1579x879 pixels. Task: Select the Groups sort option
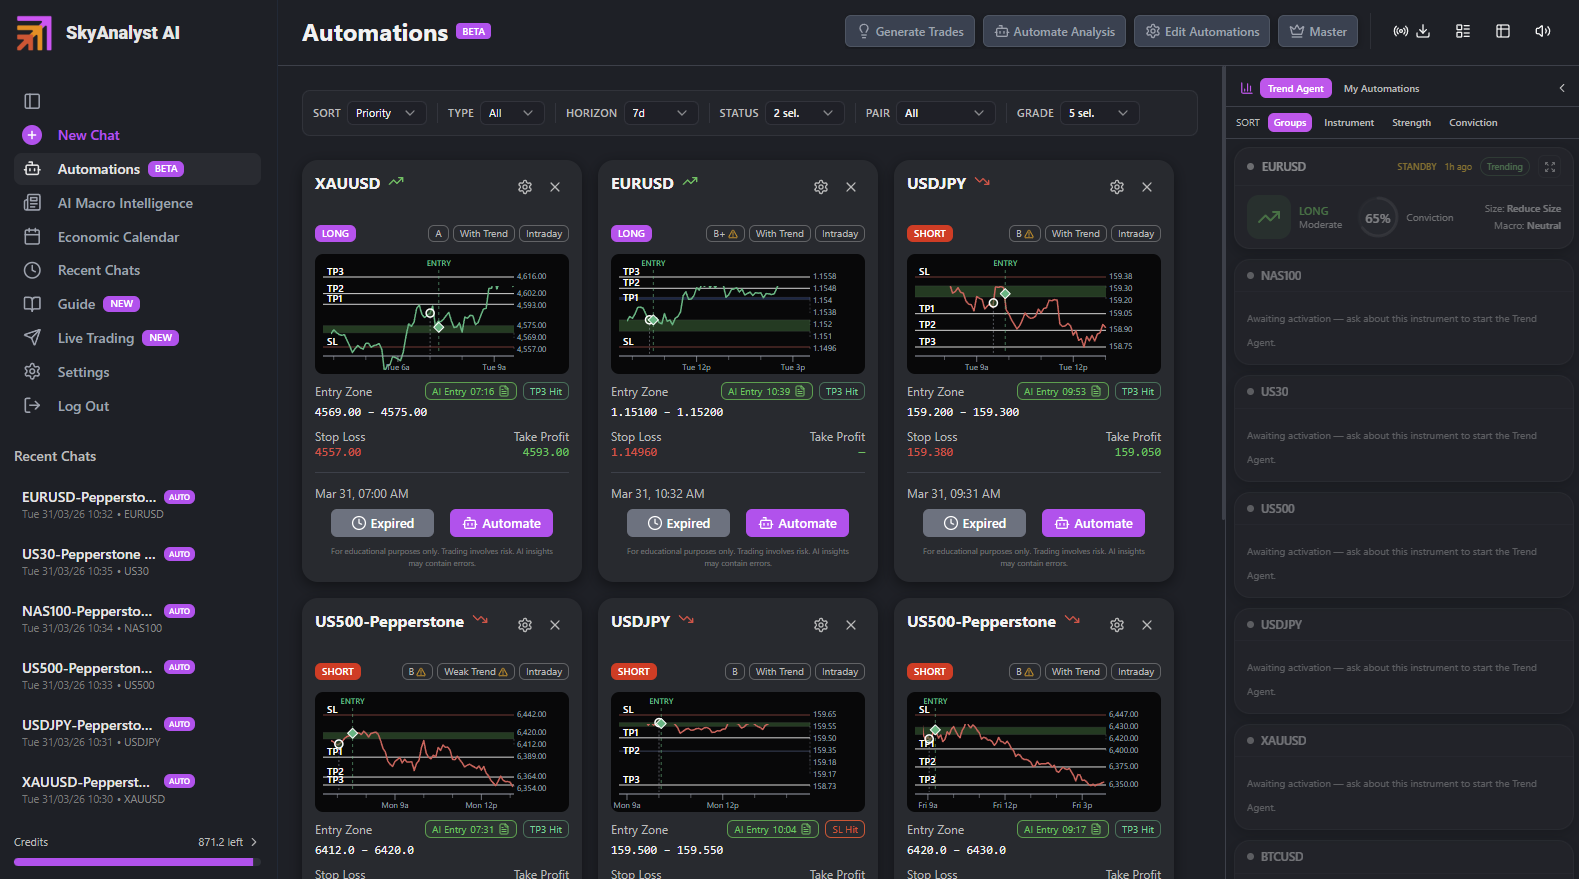point(1289,123)
